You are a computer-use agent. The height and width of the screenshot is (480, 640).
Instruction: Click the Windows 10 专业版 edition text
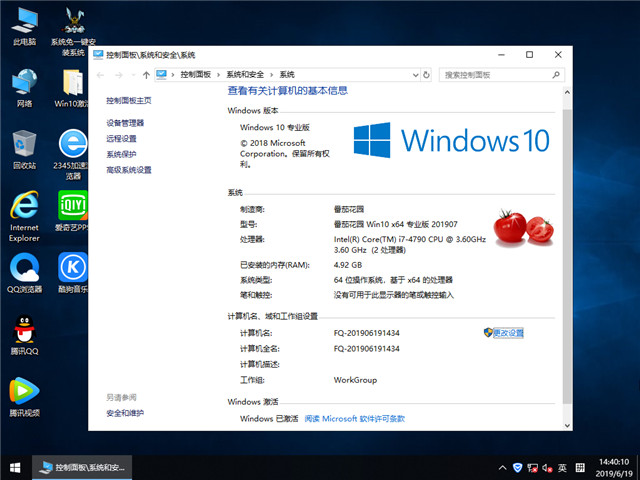275,127
